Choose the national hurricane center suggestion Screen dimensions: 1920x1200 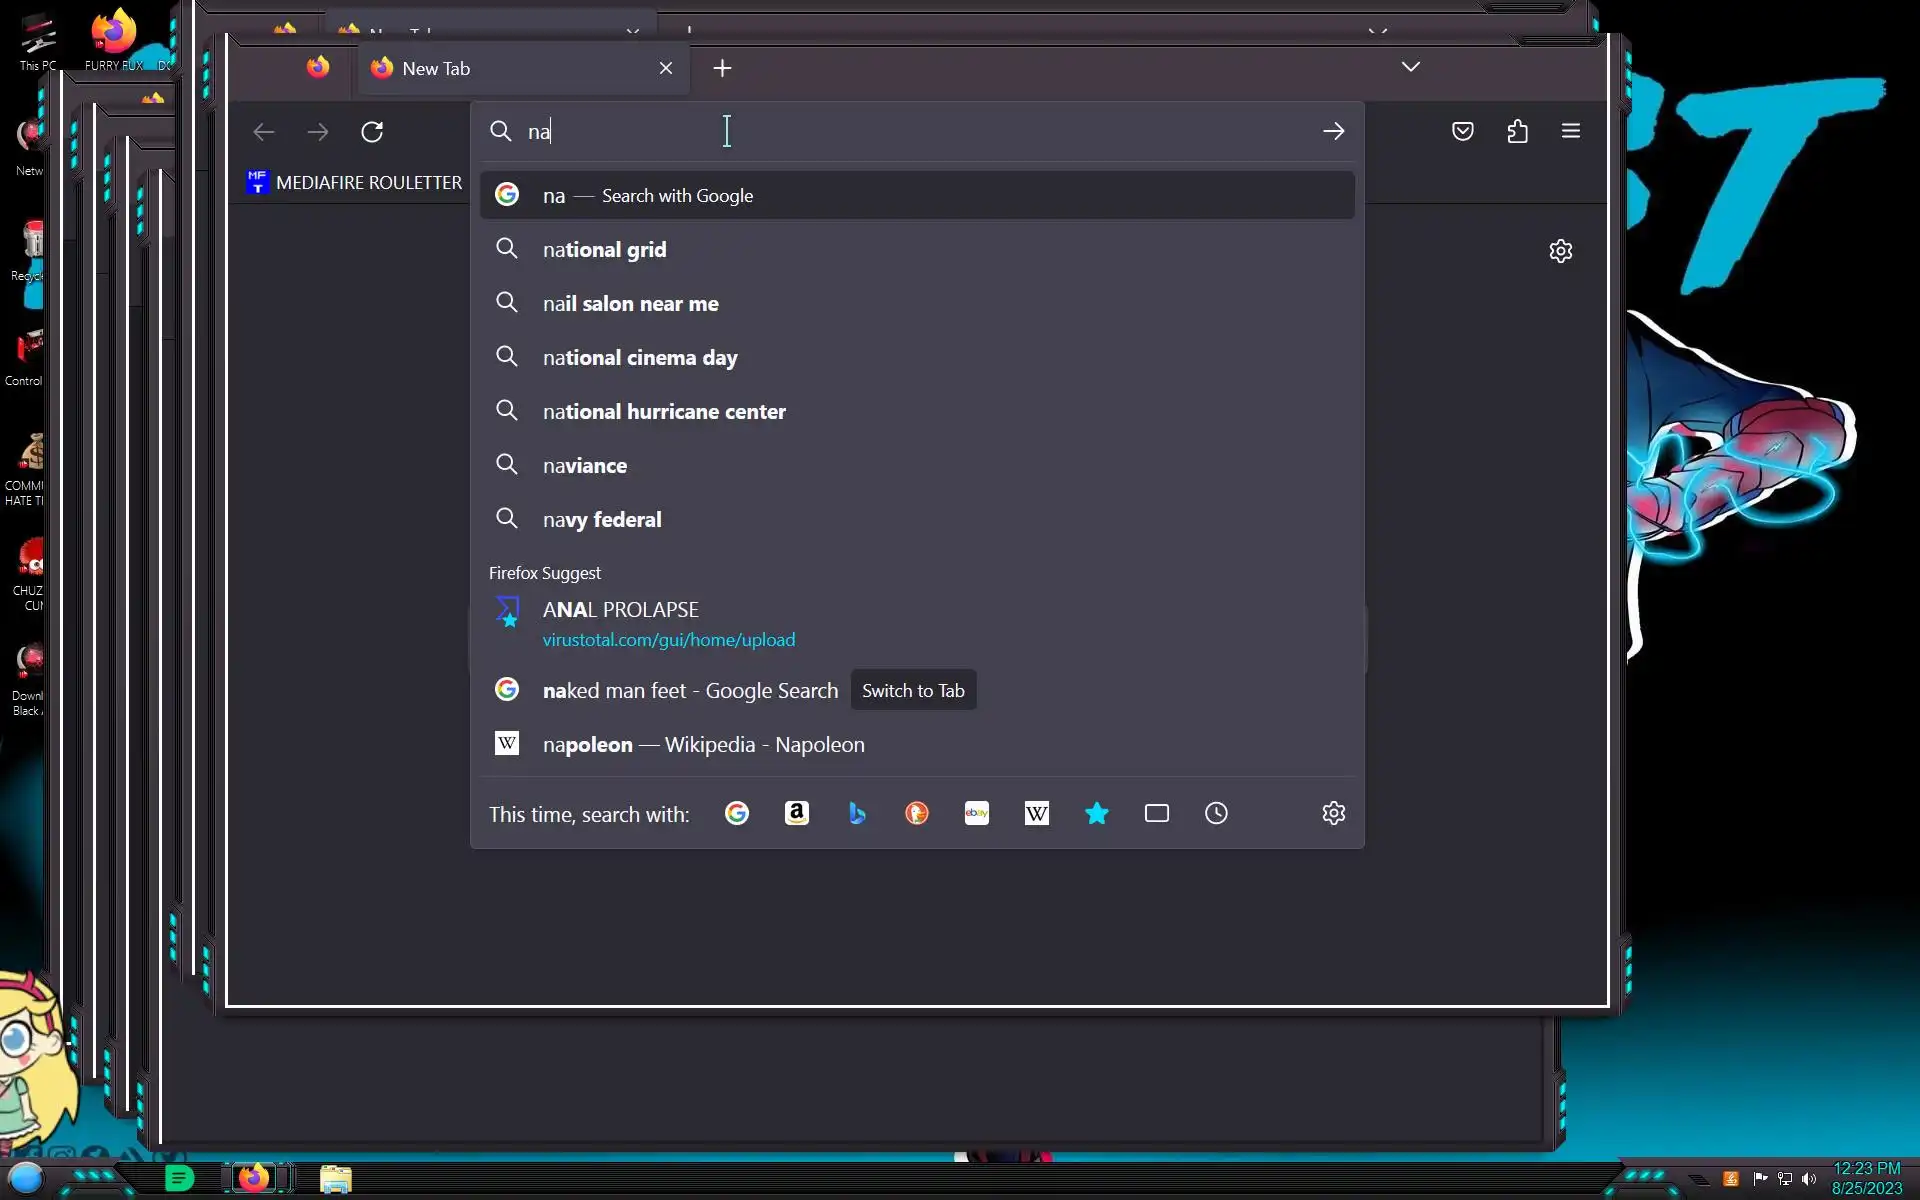click(x=664, y=412)
